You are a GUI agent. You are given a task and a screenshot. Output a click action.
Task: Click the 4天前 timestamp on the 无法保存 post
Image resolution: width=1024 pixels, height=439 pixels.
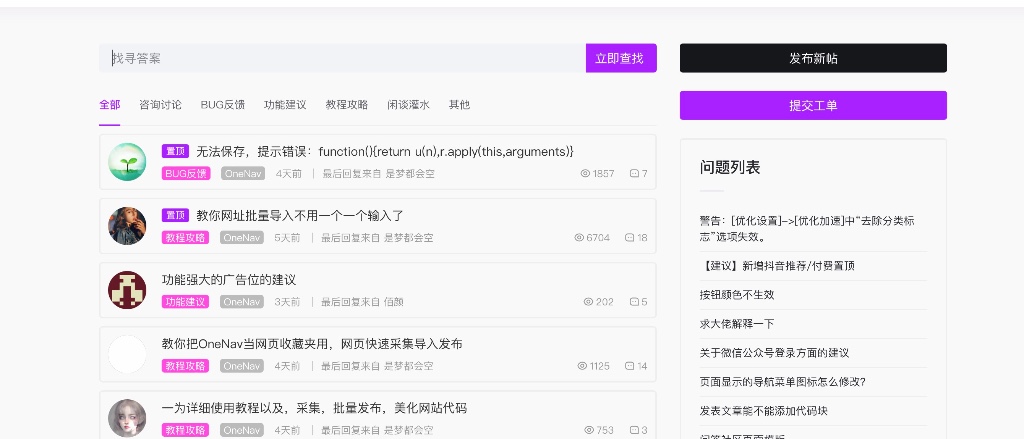pos(289,173)
